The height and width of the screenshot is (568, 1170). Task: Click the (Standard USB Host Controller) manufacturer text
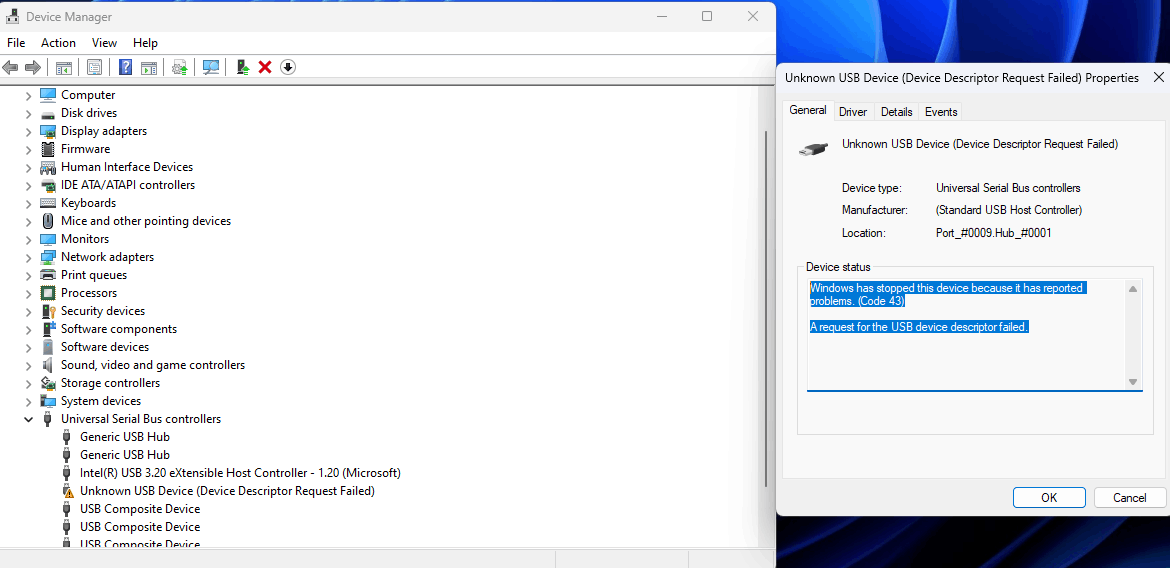click(1009, 210)
